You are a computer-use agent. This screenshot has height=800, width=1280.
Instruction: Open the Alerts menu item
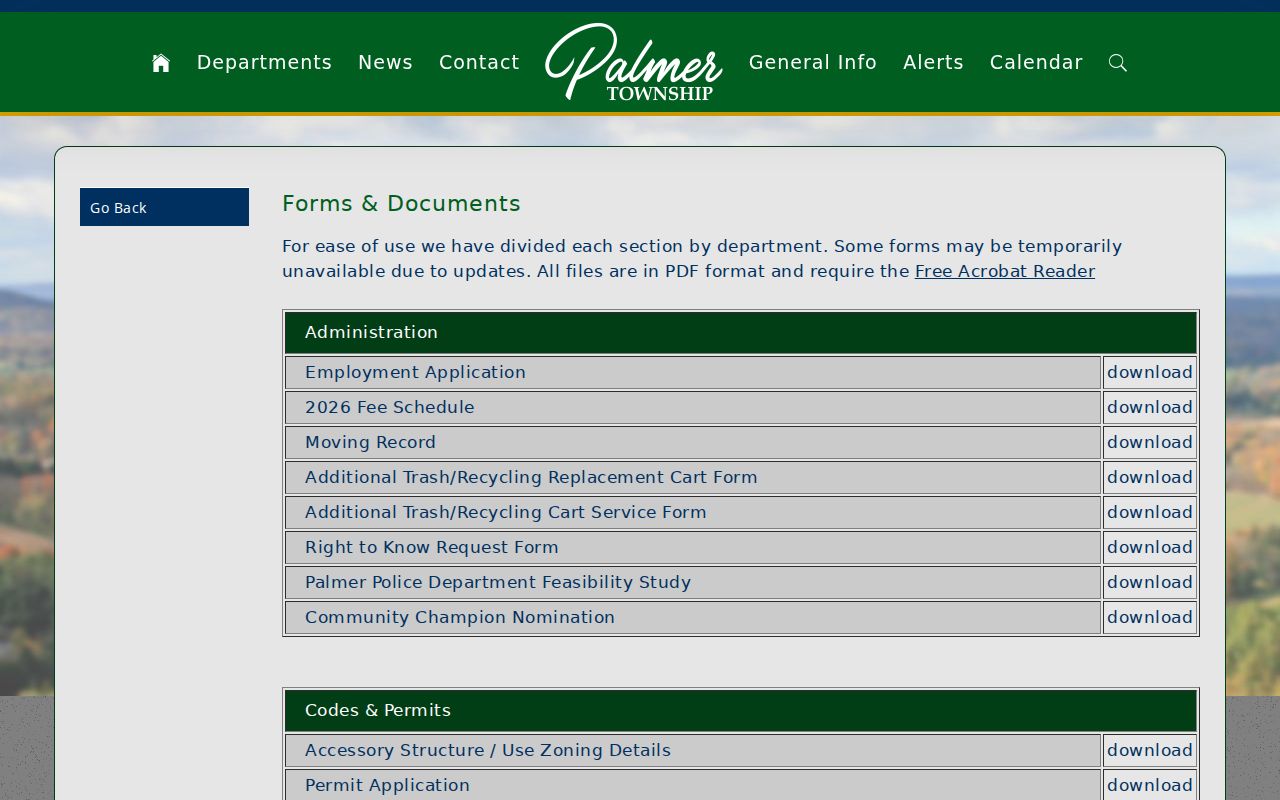tap(933, 63)
